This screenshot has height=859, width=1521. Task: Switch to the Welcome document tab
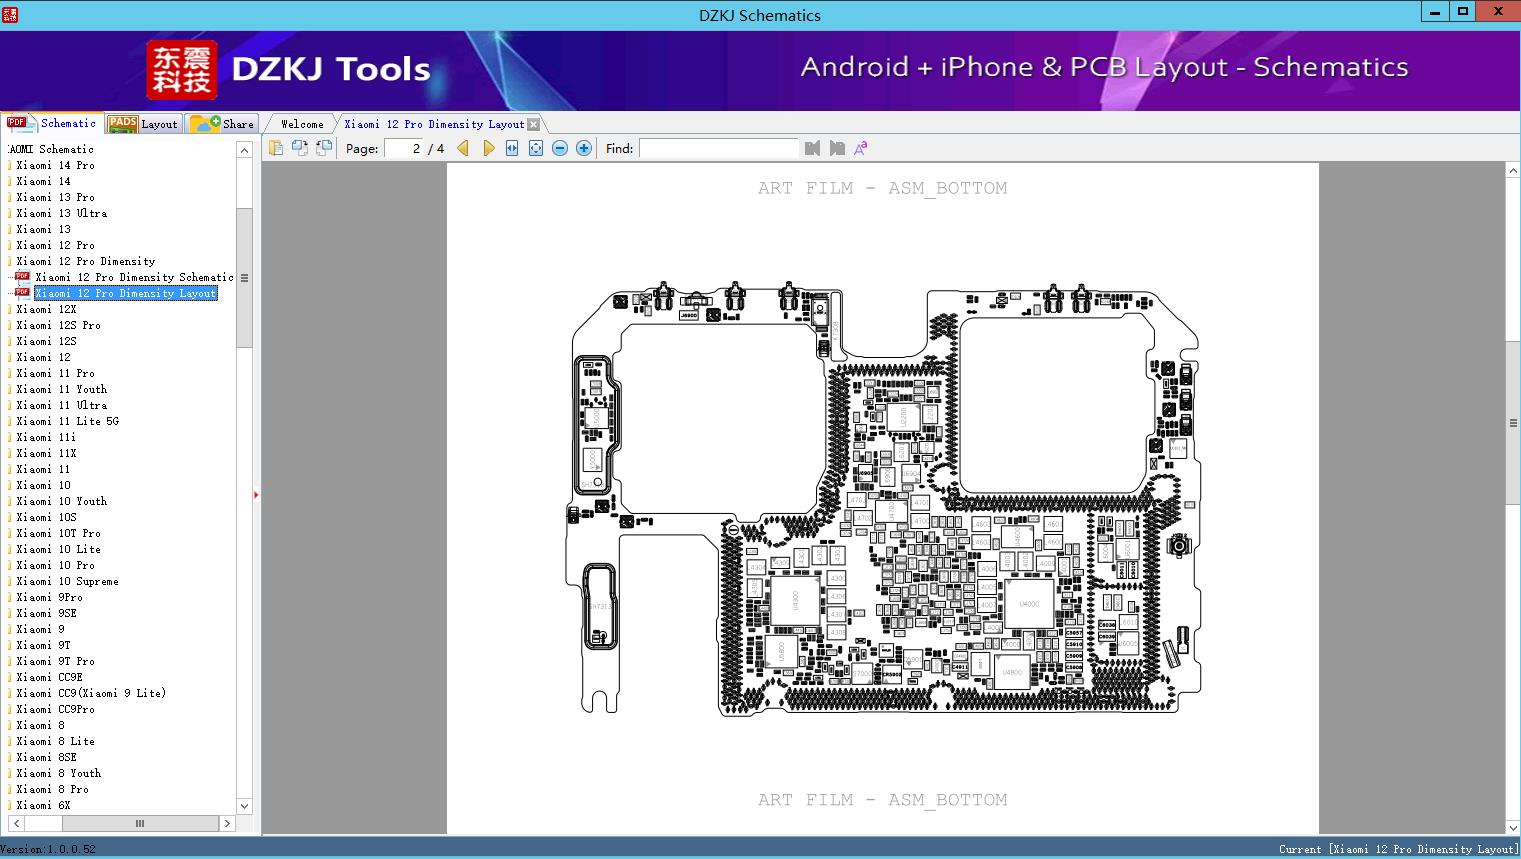click(x=302, y=124)
